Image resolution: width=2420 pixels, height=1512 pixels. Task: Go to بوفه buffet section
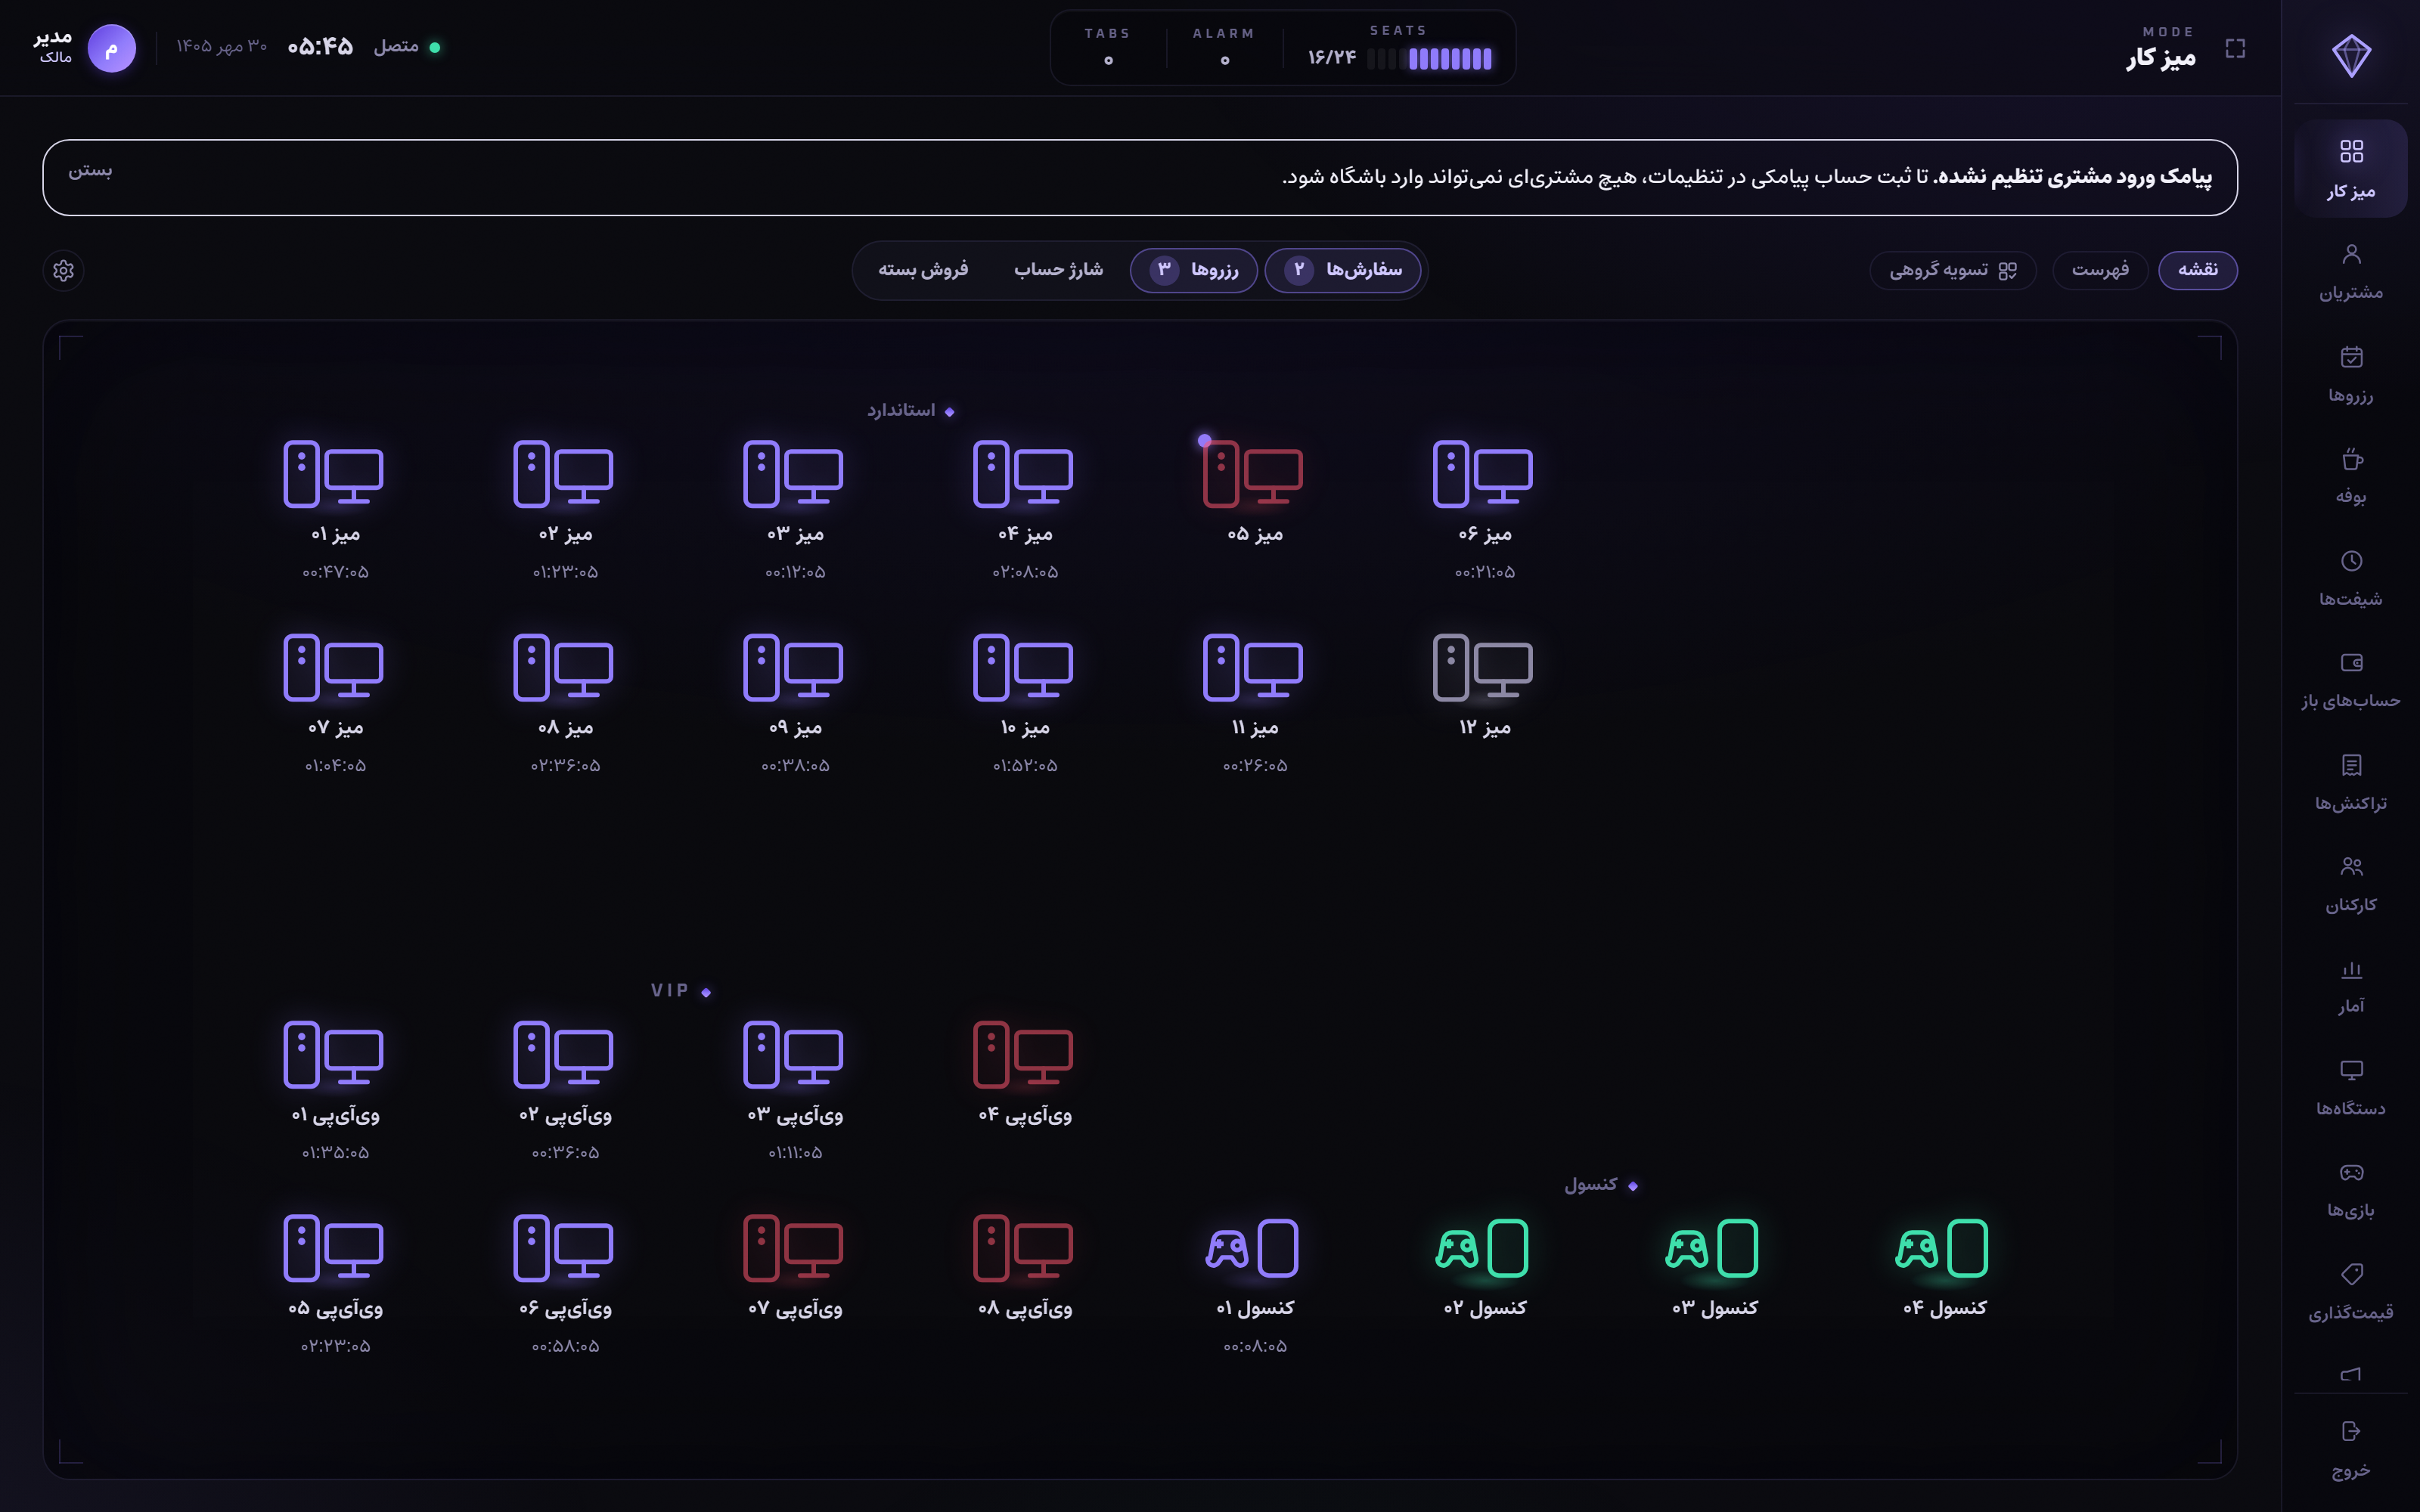[x=2350, y=475]
